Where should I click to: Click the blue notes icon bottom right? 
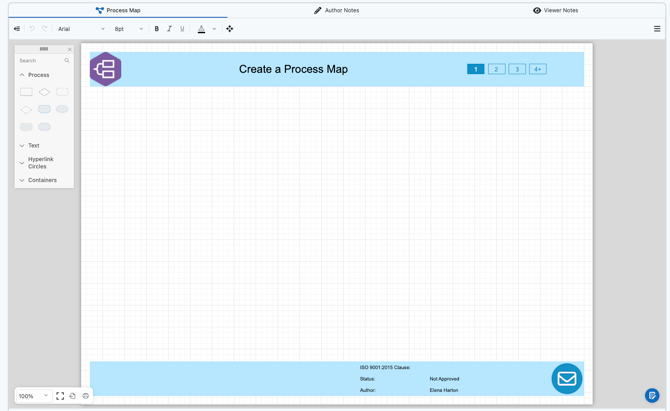(x=652, y=395)
